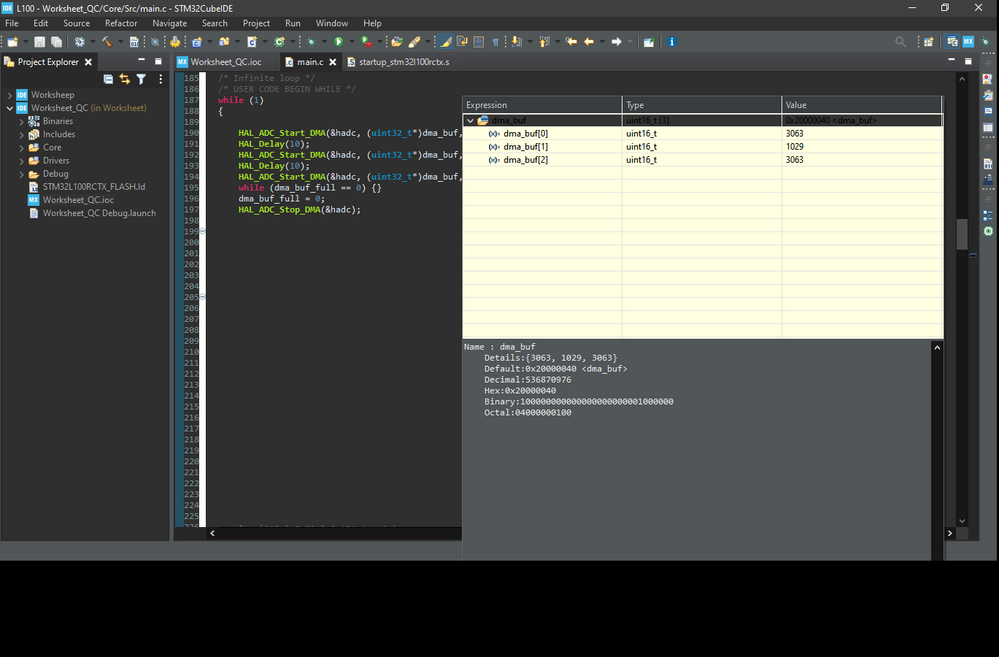Click the Save icon in the toolbar
This screenshot has height=657, width=999.
[x=40, y=42]
